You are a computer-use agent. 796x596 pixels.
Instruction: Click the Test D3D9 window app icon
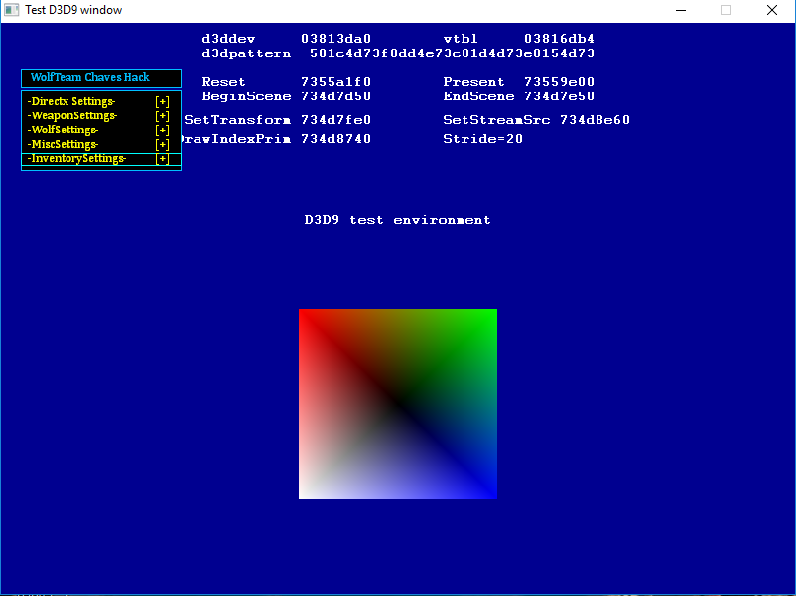pos(12,10)
